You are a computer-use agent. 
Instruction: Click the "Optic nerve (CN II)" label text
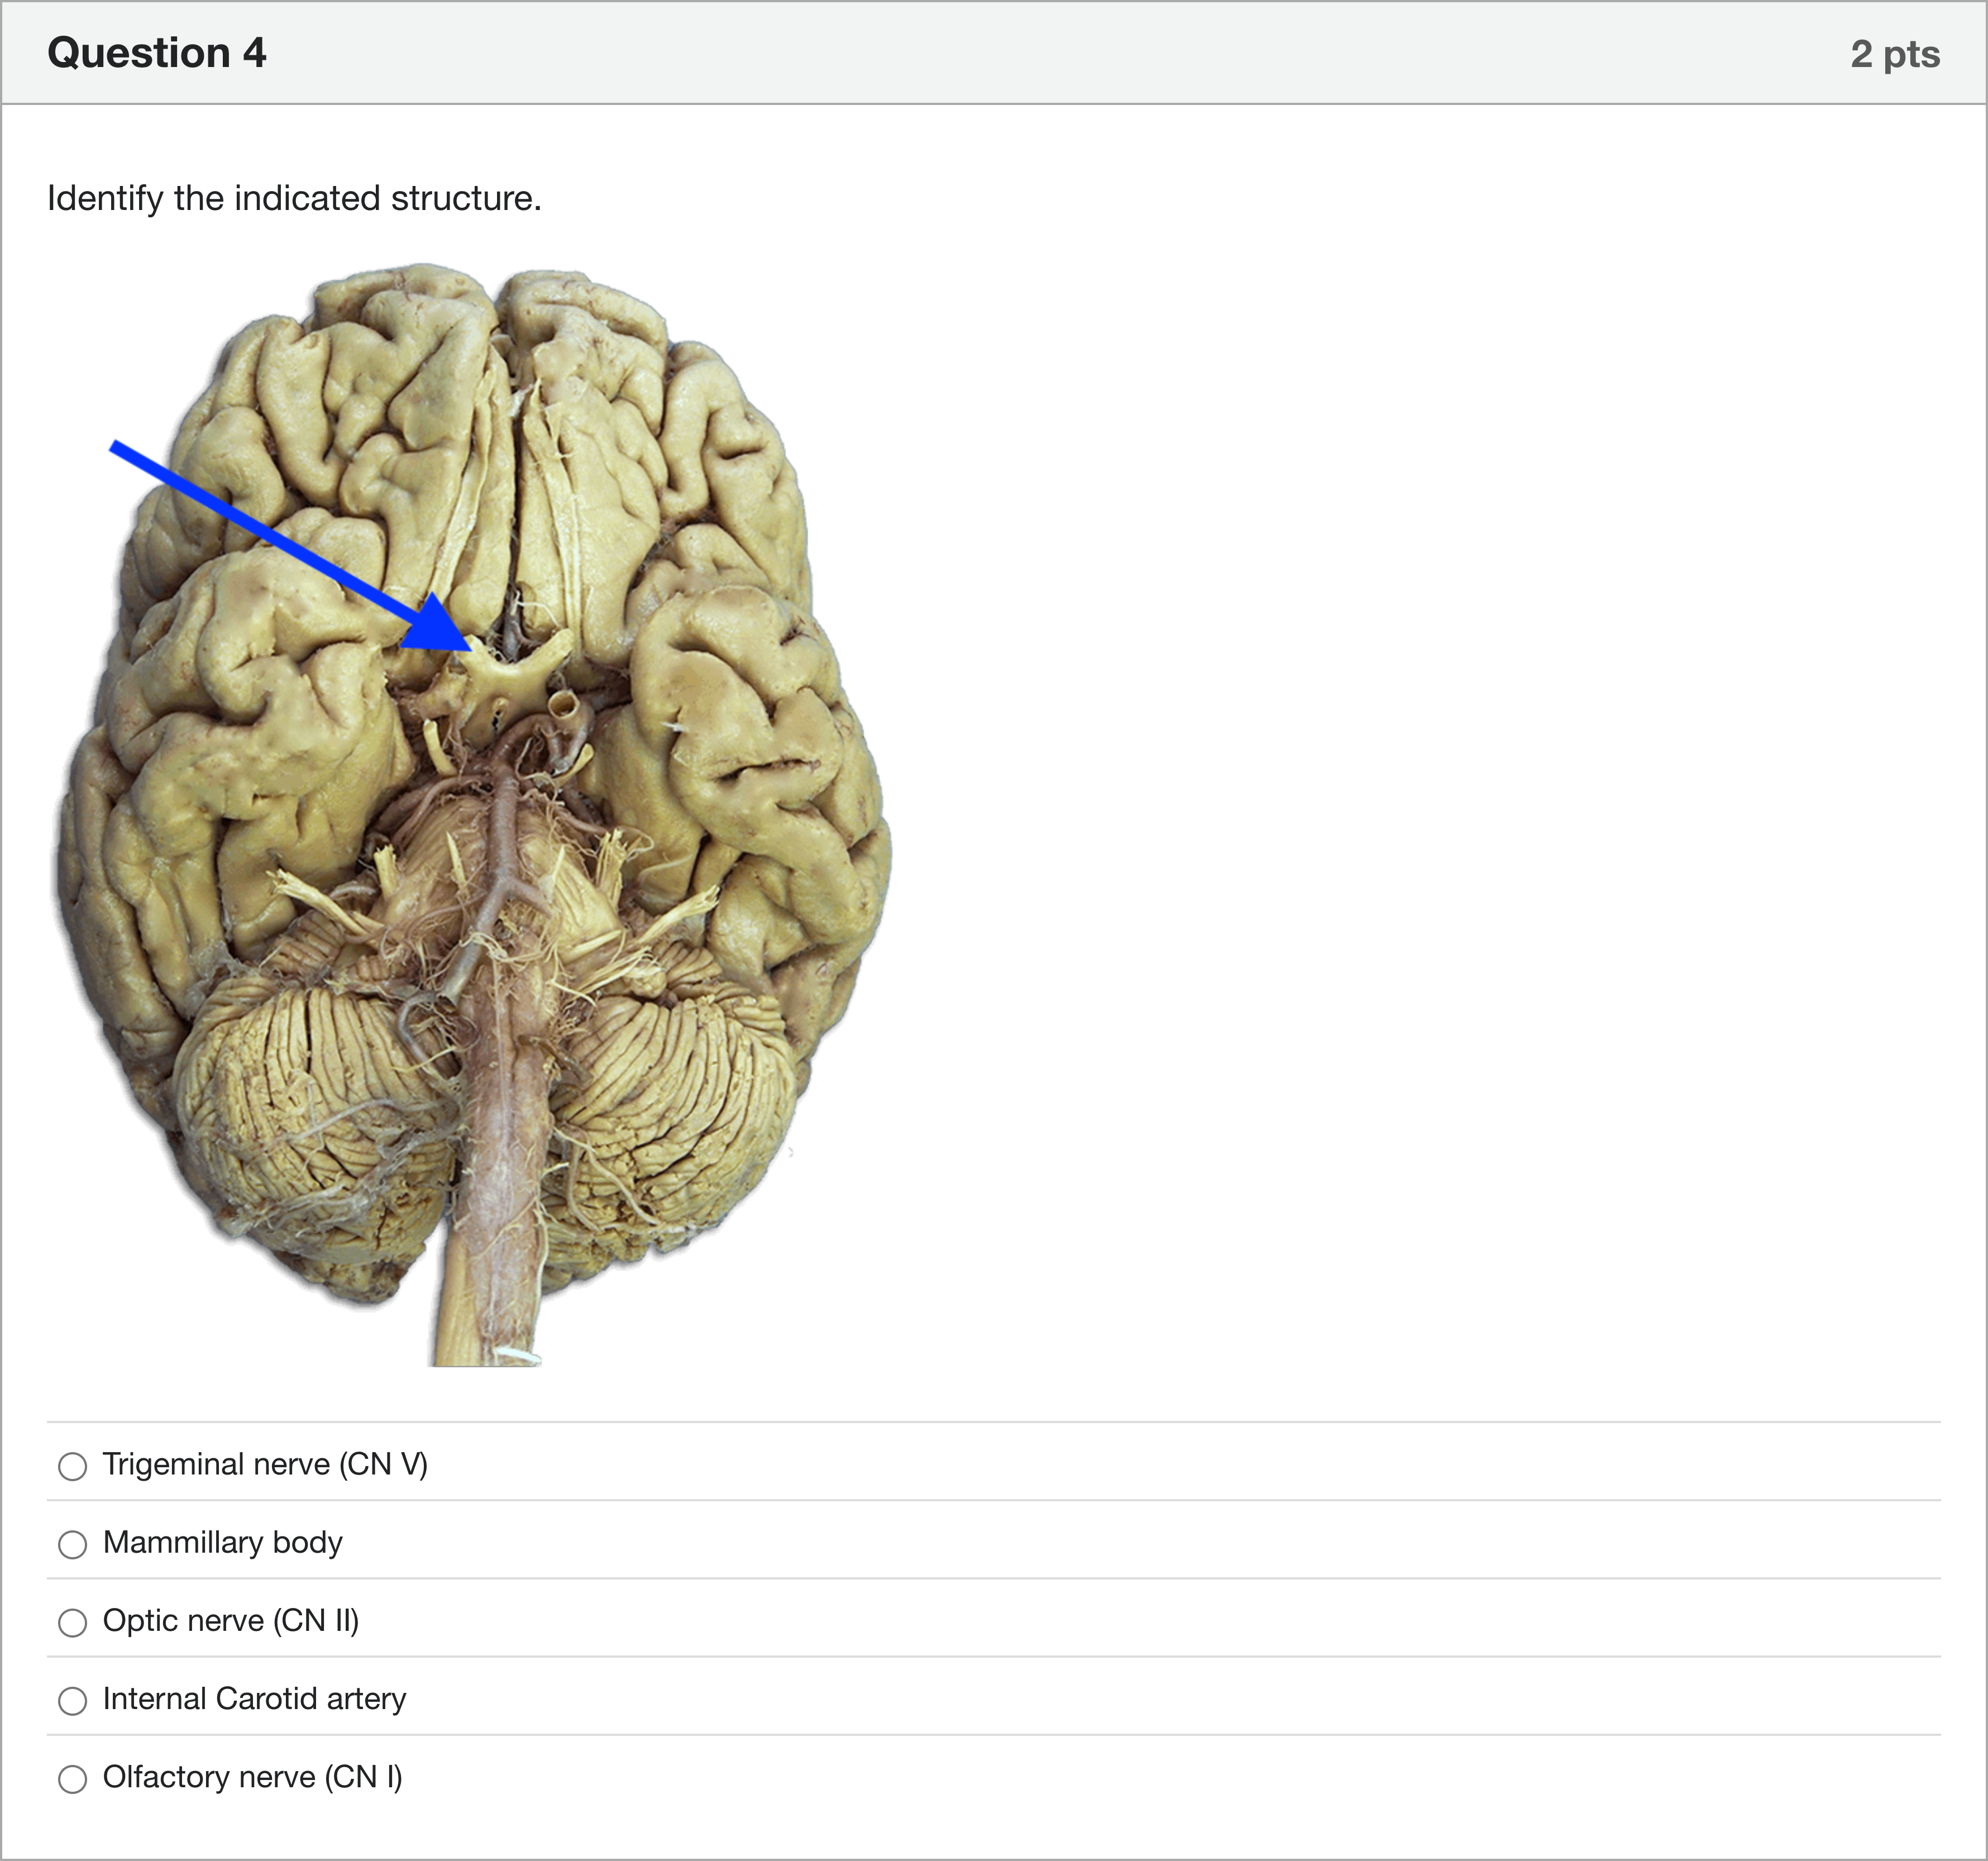231,1620
